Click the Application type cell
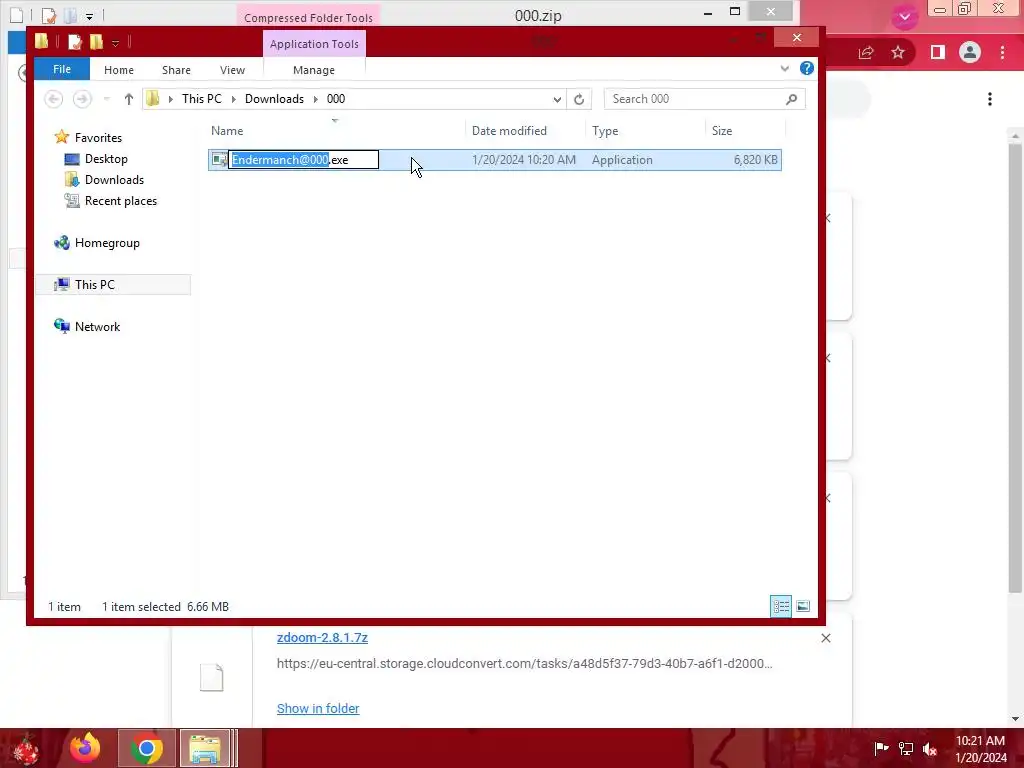This screenshot has height=768, width=1024. pyautogui.click(x=622, y=160)
